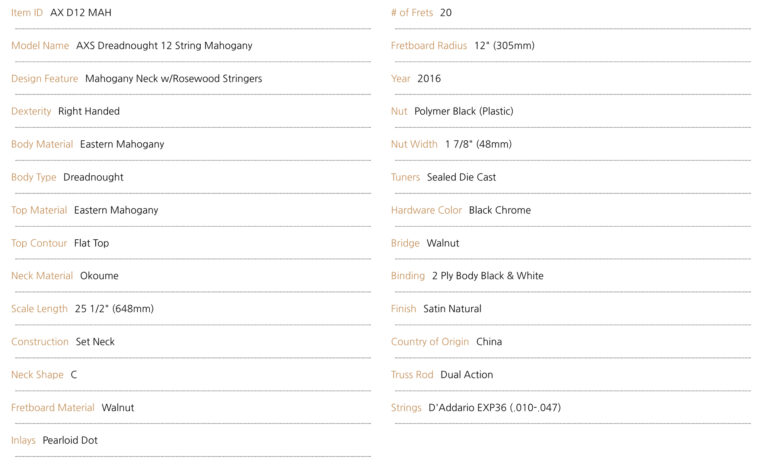Select the Fretboard Radius 12" (305mm) value
Image resolution: width=768 pixels, height=469 pixels.
tap(504, 46)
